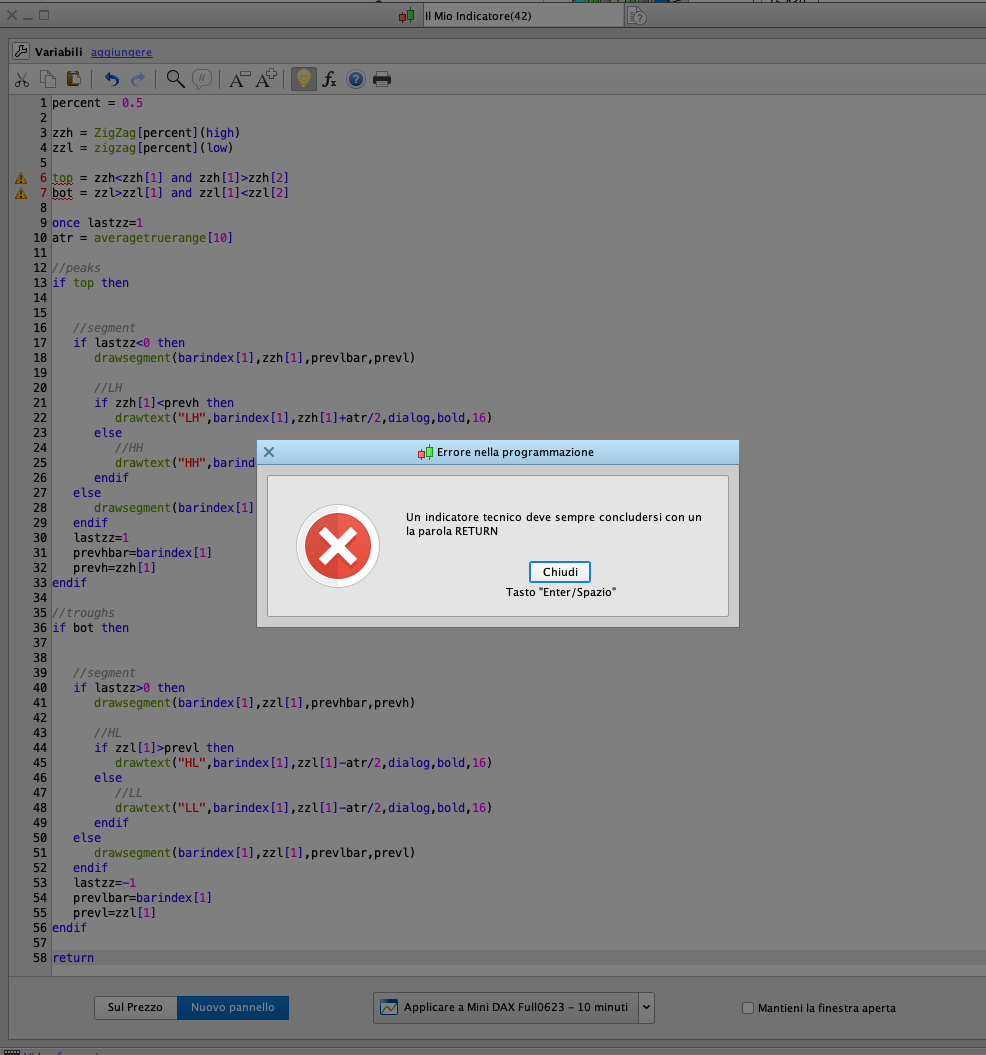Open the fx function library icon
This screenshot has width=986, height=1055.
click(x=329, y=79)
